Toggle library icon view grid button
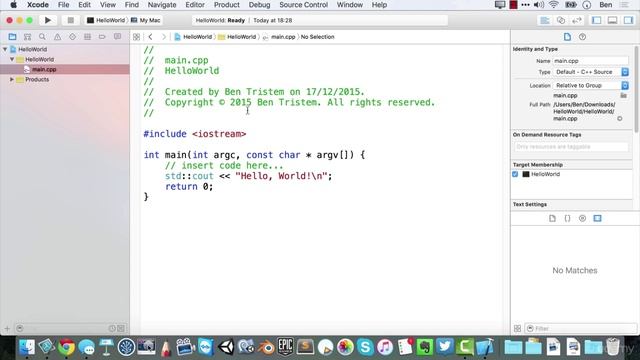 pyautogui.click(x=517, y=329)
